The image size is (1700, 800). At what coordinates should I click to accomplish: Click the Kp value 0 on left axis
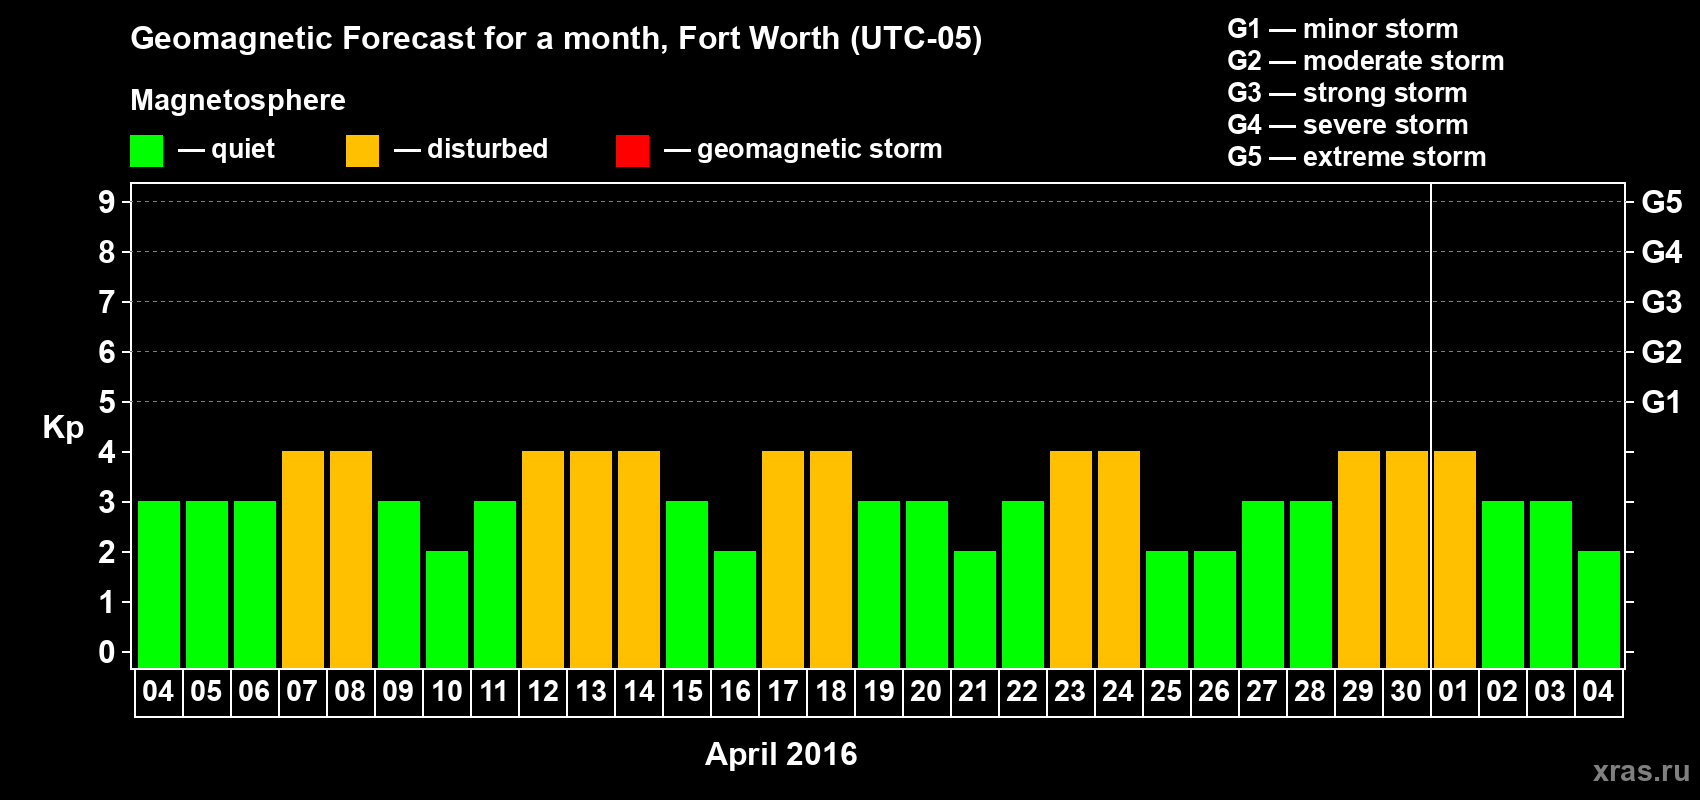tap(107, 652)
